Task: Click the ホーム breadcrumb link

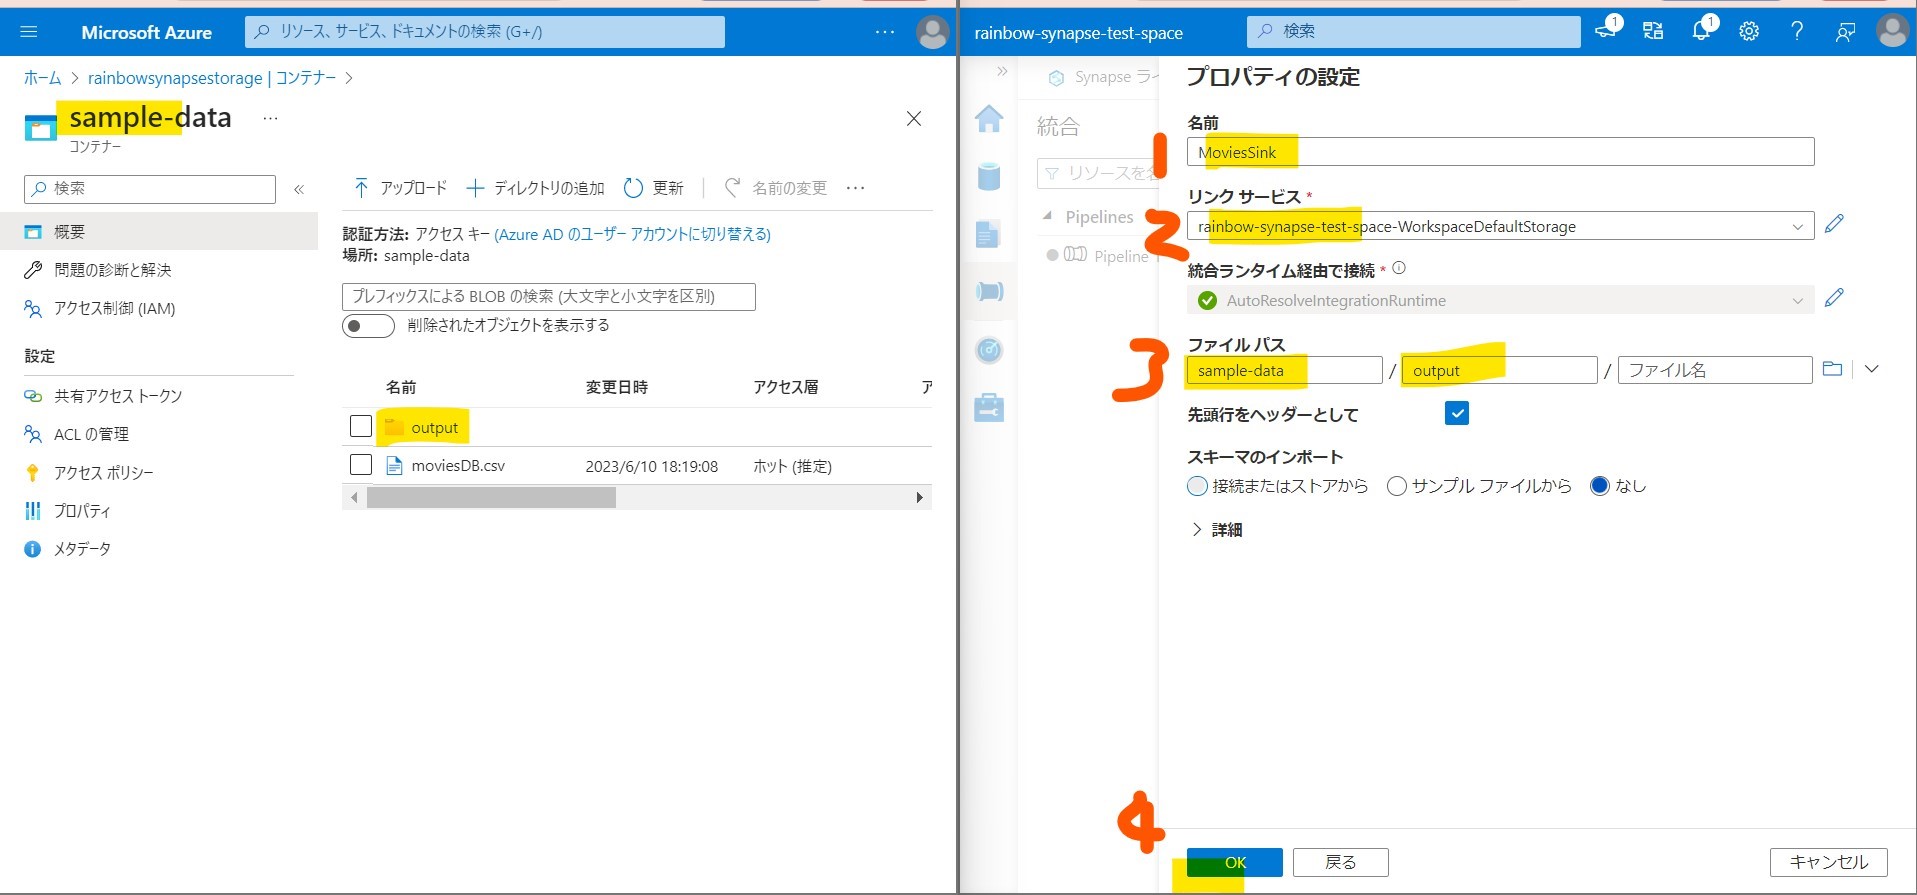Action: pos(42,78)
